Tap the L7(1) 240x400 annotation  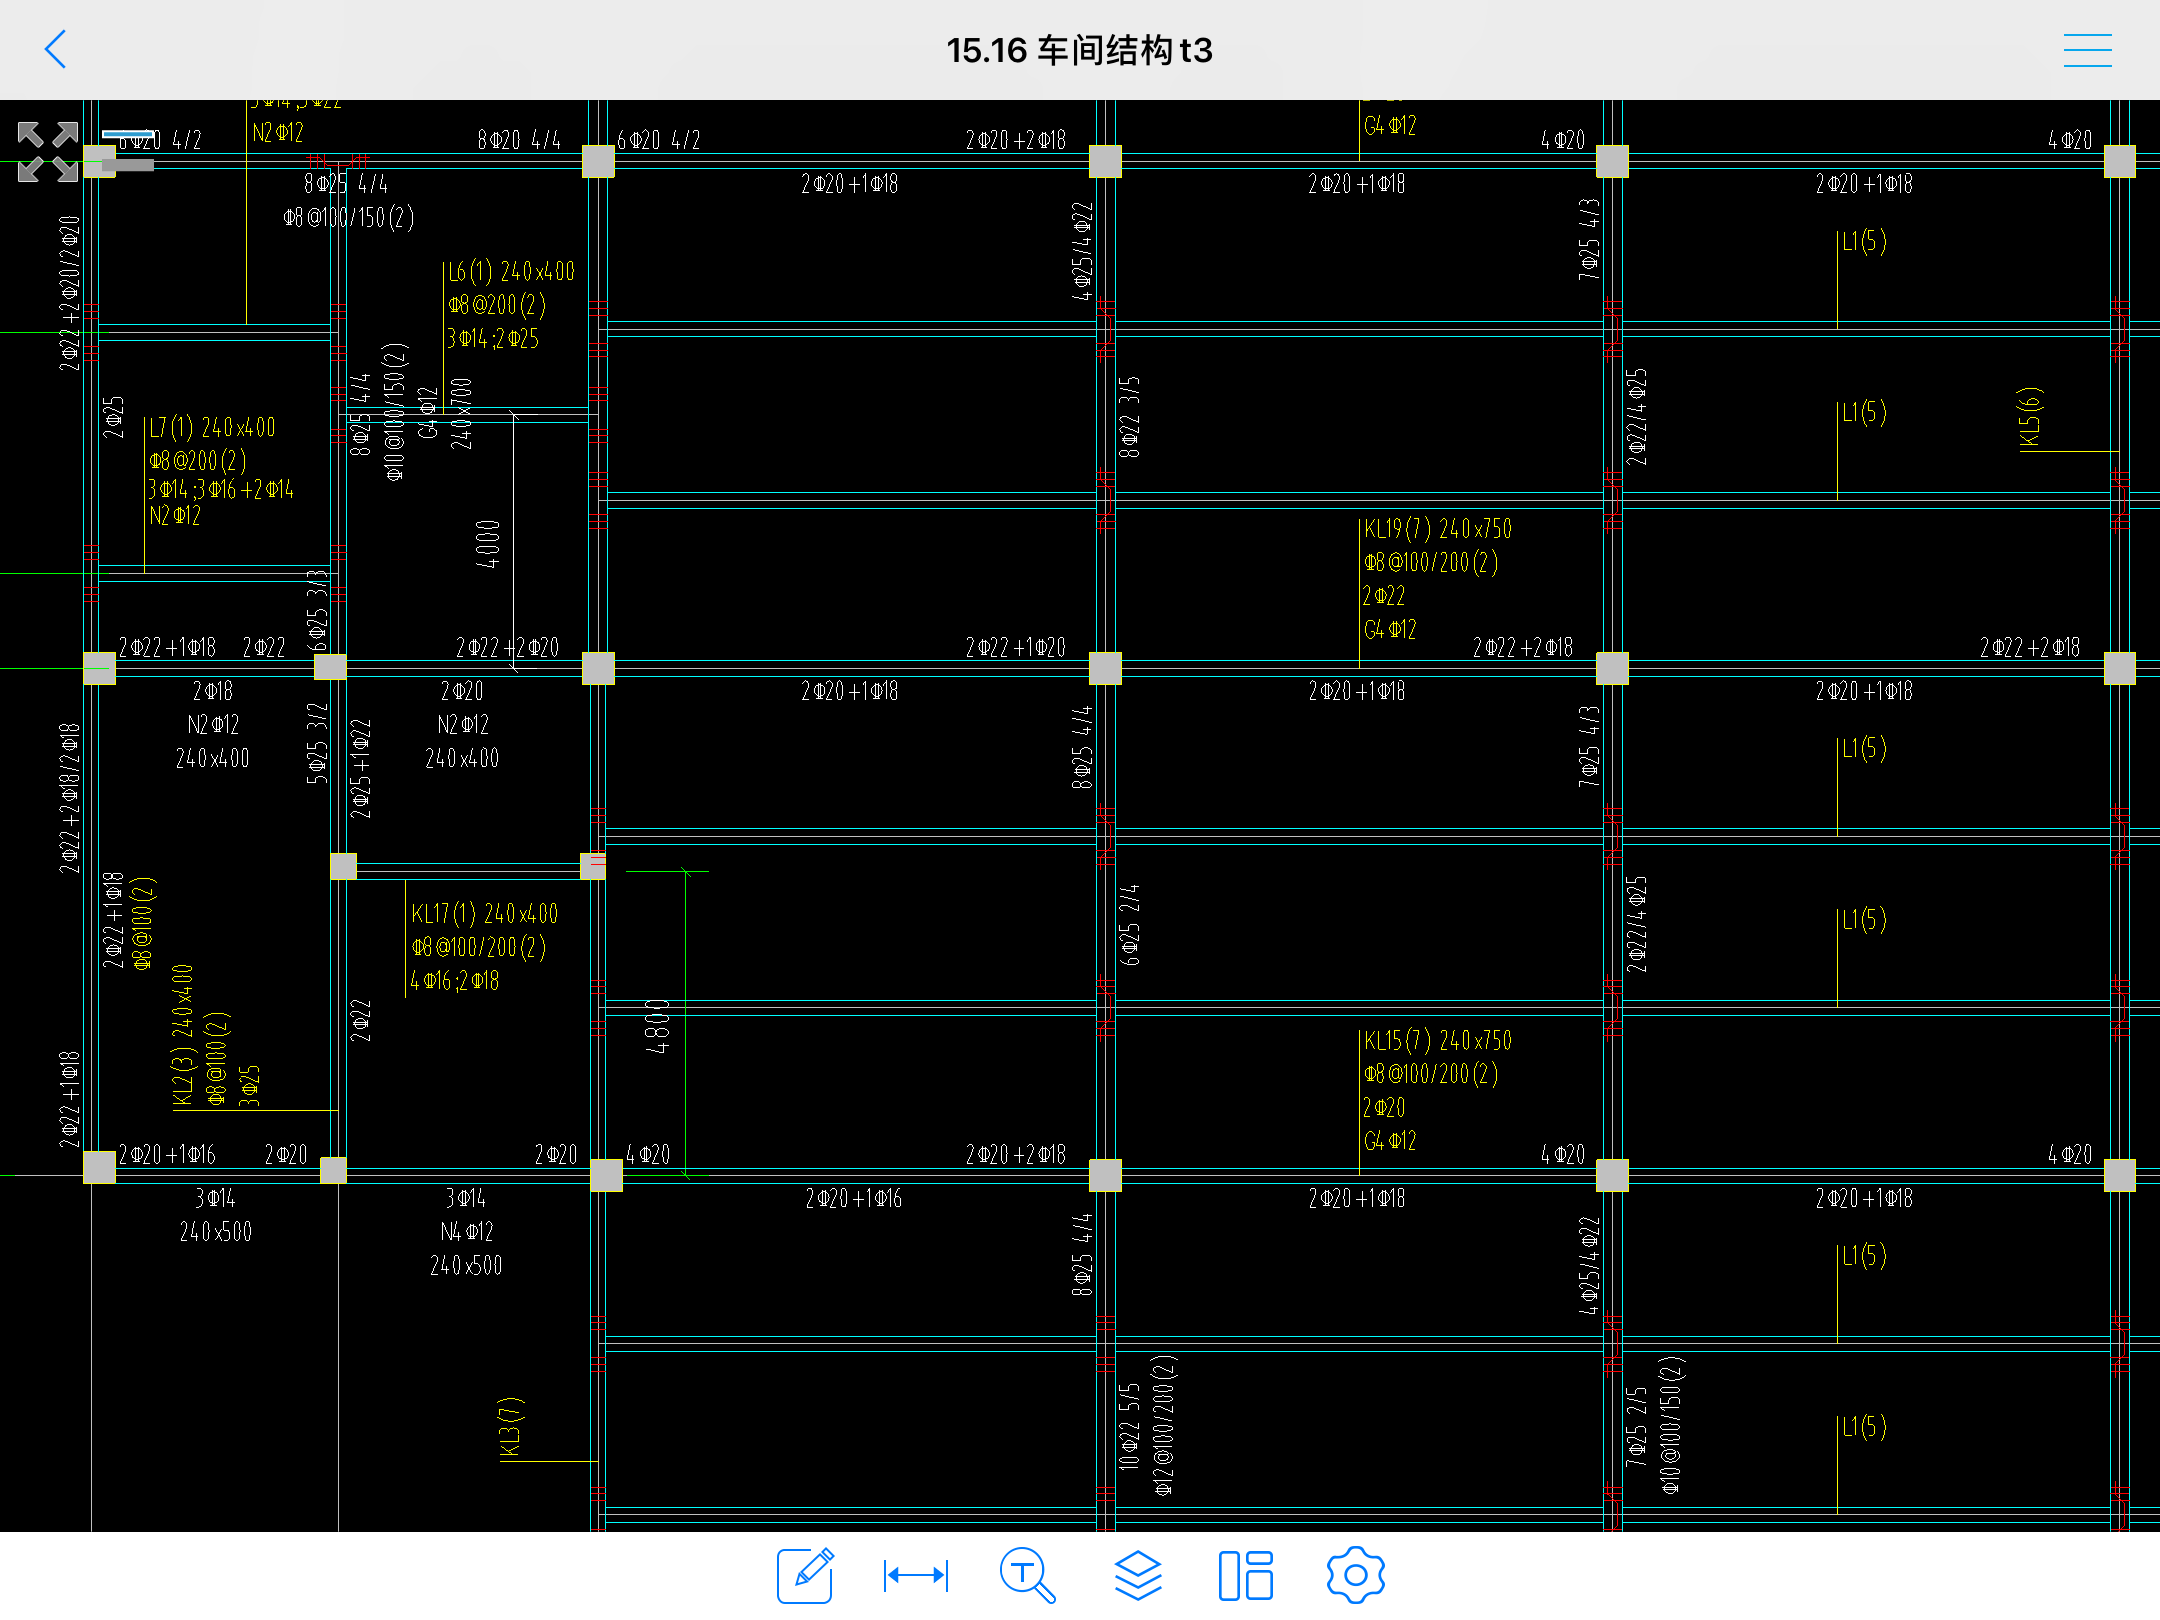212,428
